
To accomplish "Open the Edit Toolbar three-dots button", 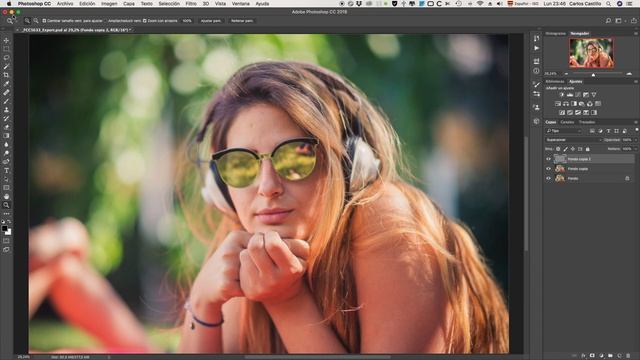I will pyautogui.click(x=6, y=214).
